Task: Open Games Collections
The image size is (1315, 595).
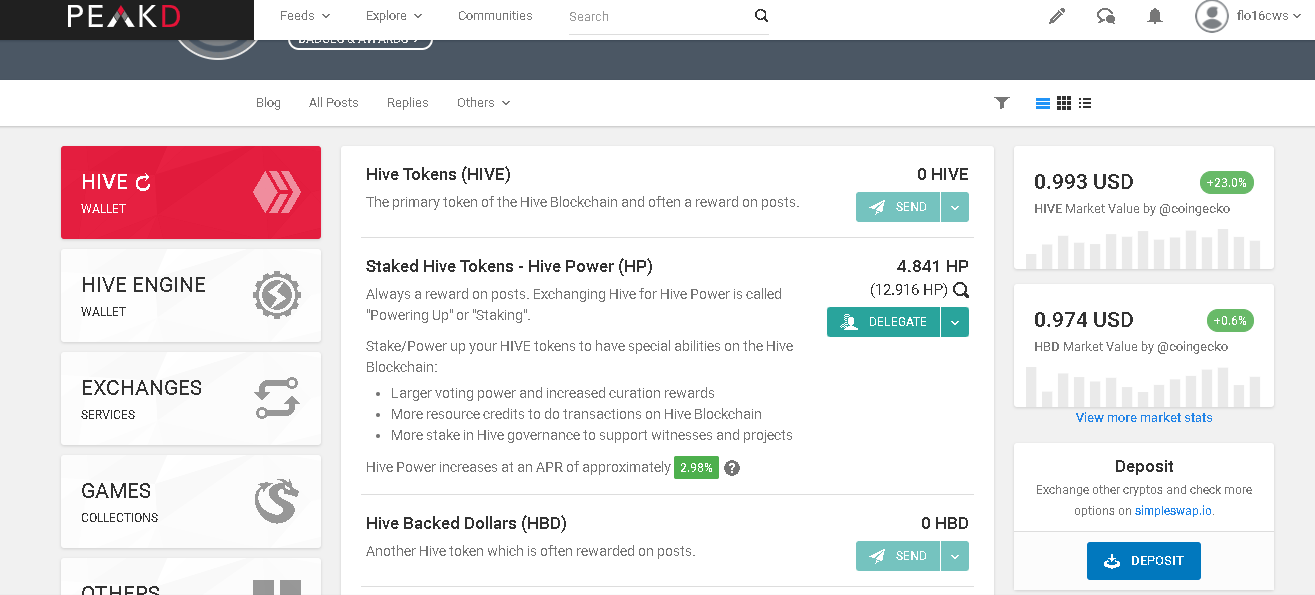Action: click(191, 502)
